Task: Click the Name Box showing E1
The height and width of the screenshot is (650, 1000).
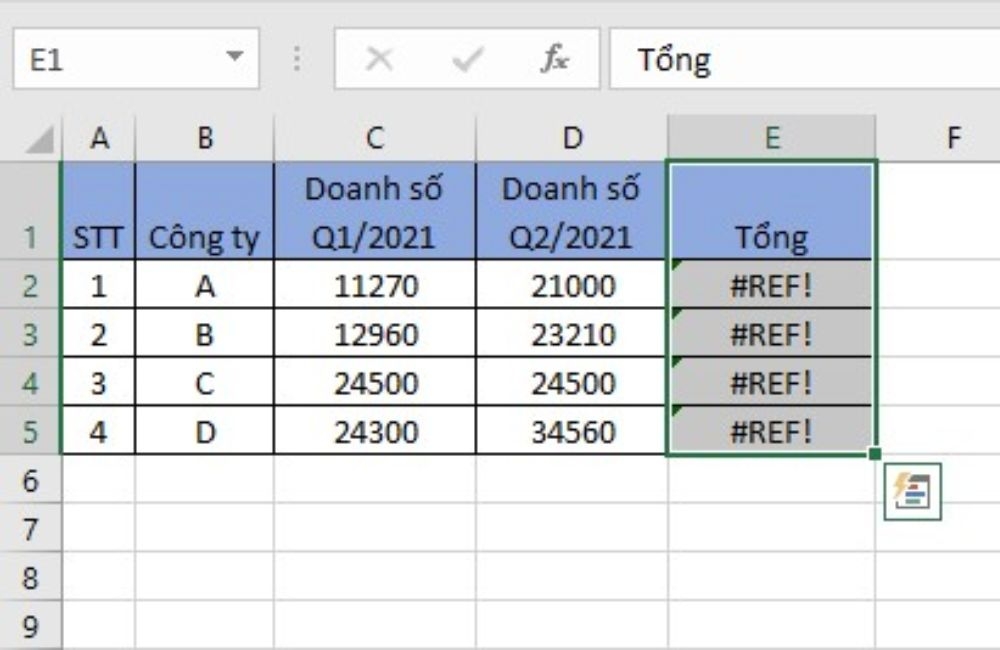Action: pyautogui.click(x=136, y=59)
